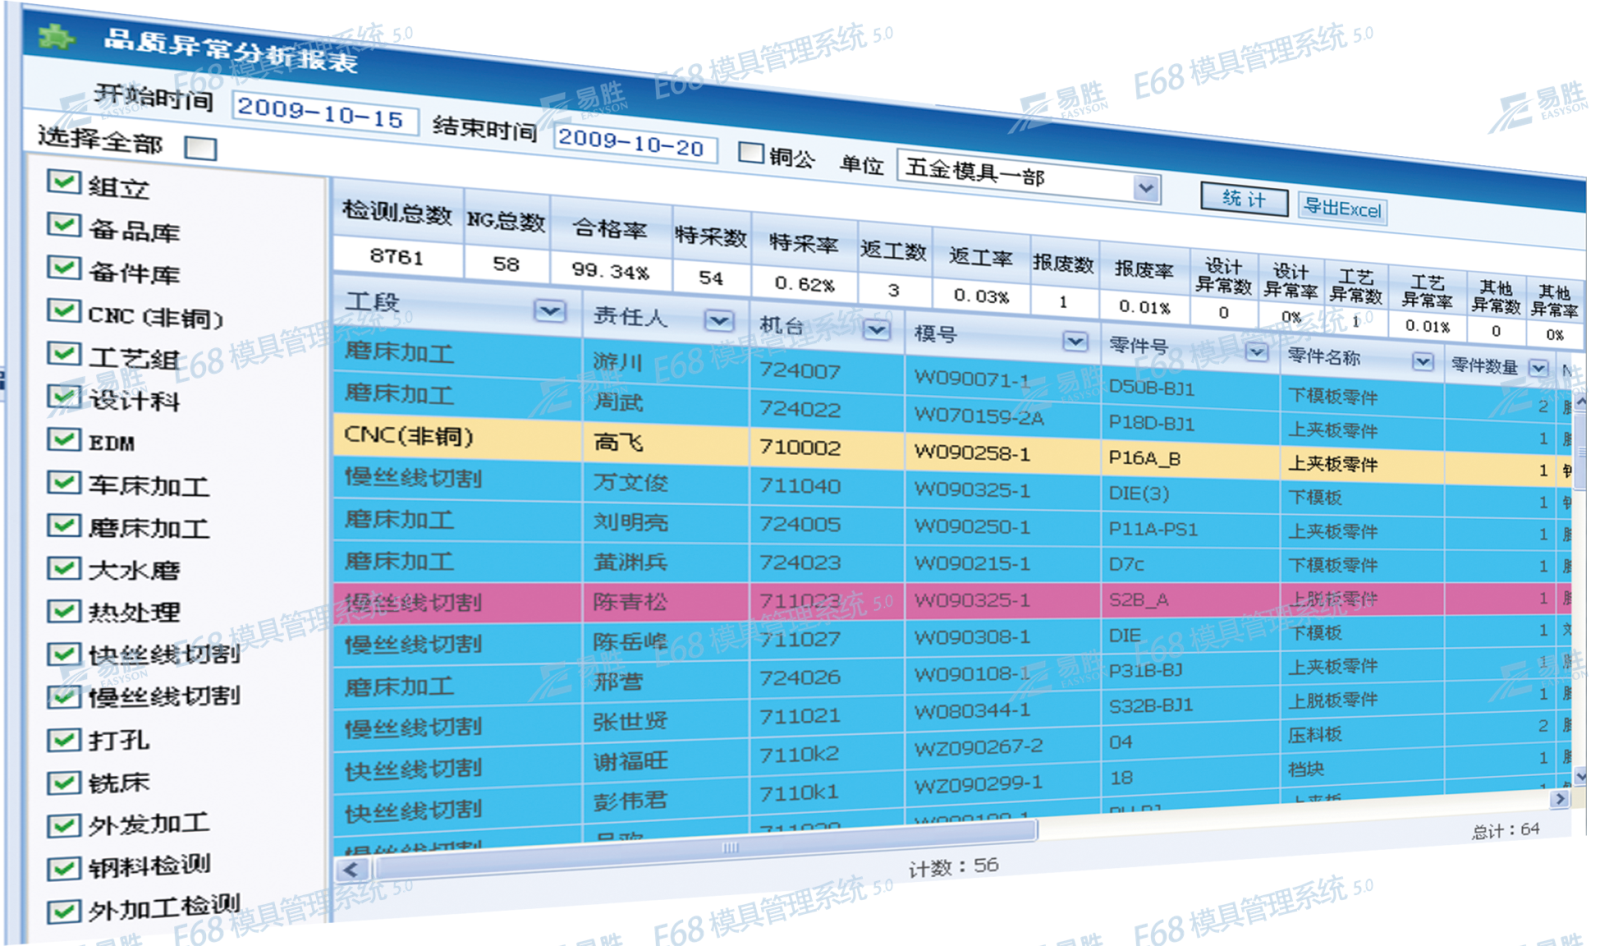Viewport: 1600px width, 946px height.
Task: Uncheck the EDM checkbox
Action: [x=64, y=439]
